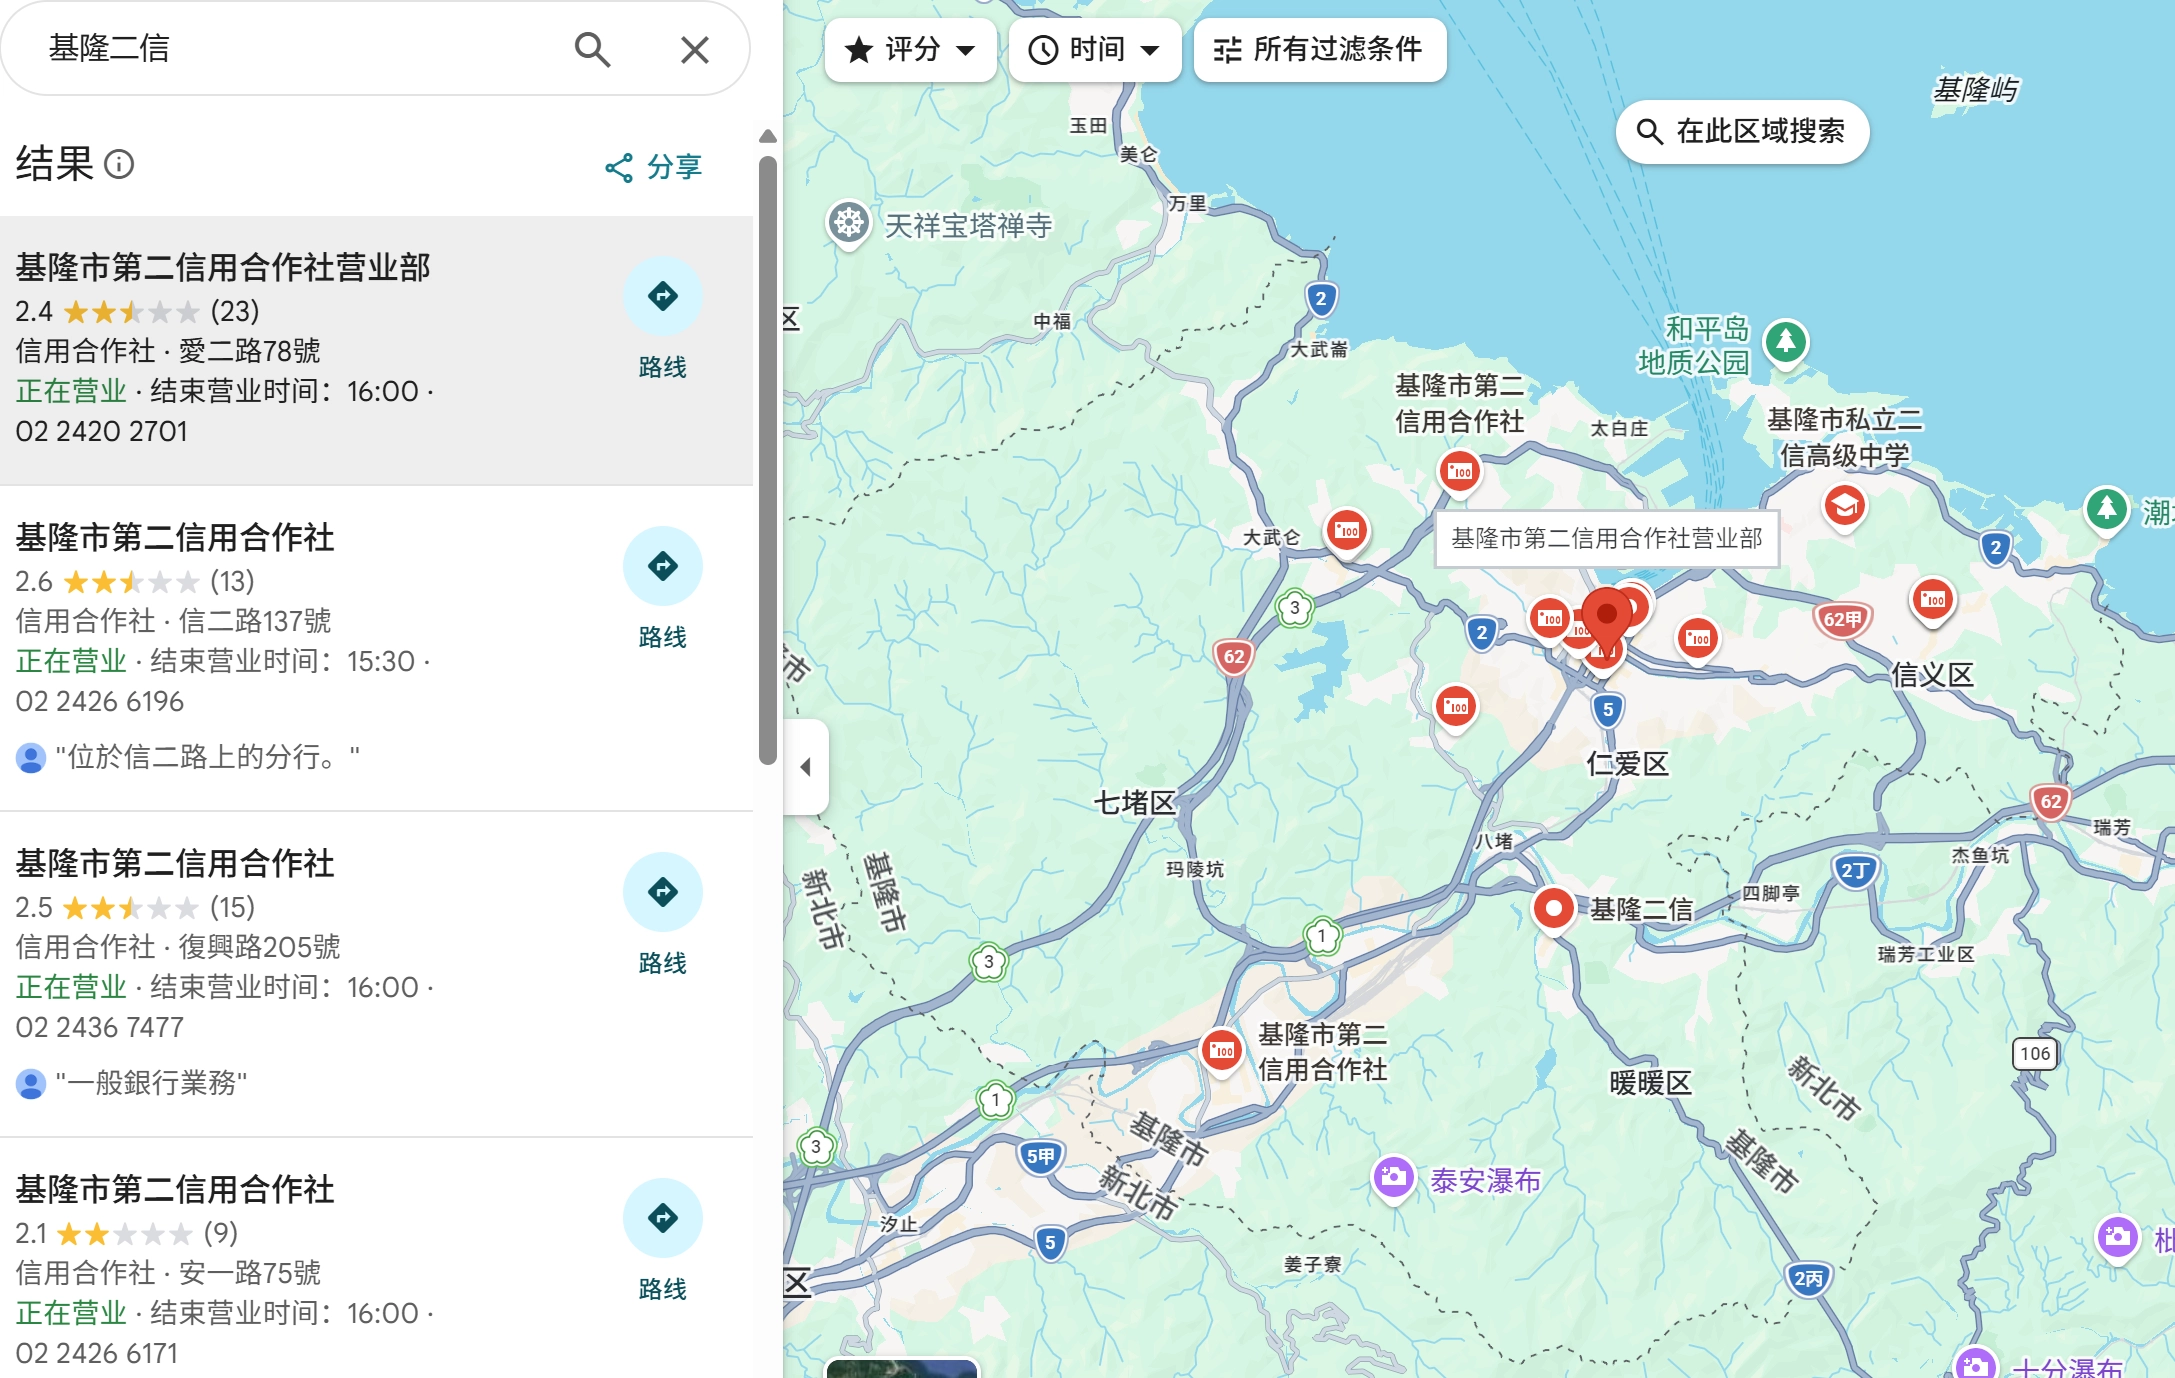Open the results info icon next to 结果
2175x1378 pixels.
(119, 164)
